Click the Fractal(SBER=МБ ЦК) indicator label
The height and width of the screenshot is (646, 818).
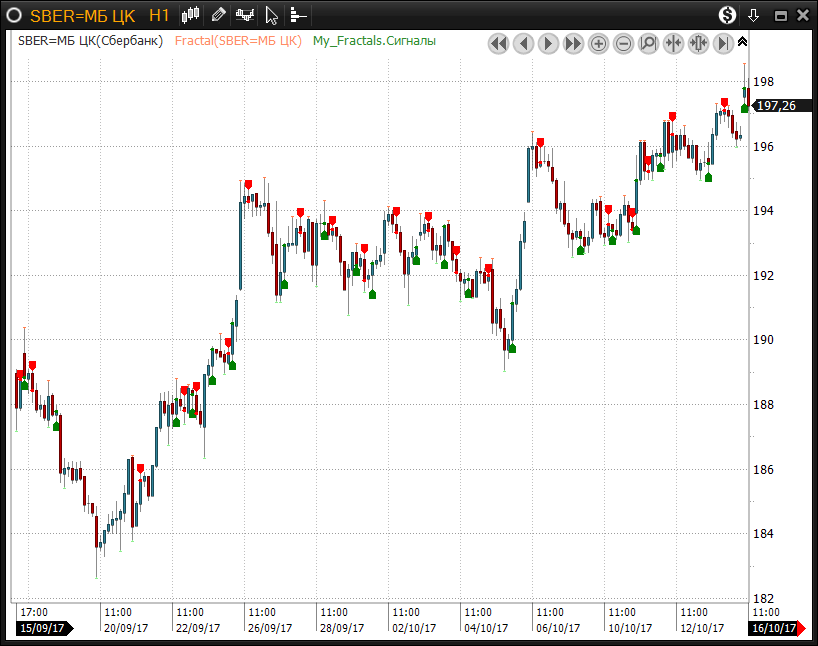pos(237,41)
